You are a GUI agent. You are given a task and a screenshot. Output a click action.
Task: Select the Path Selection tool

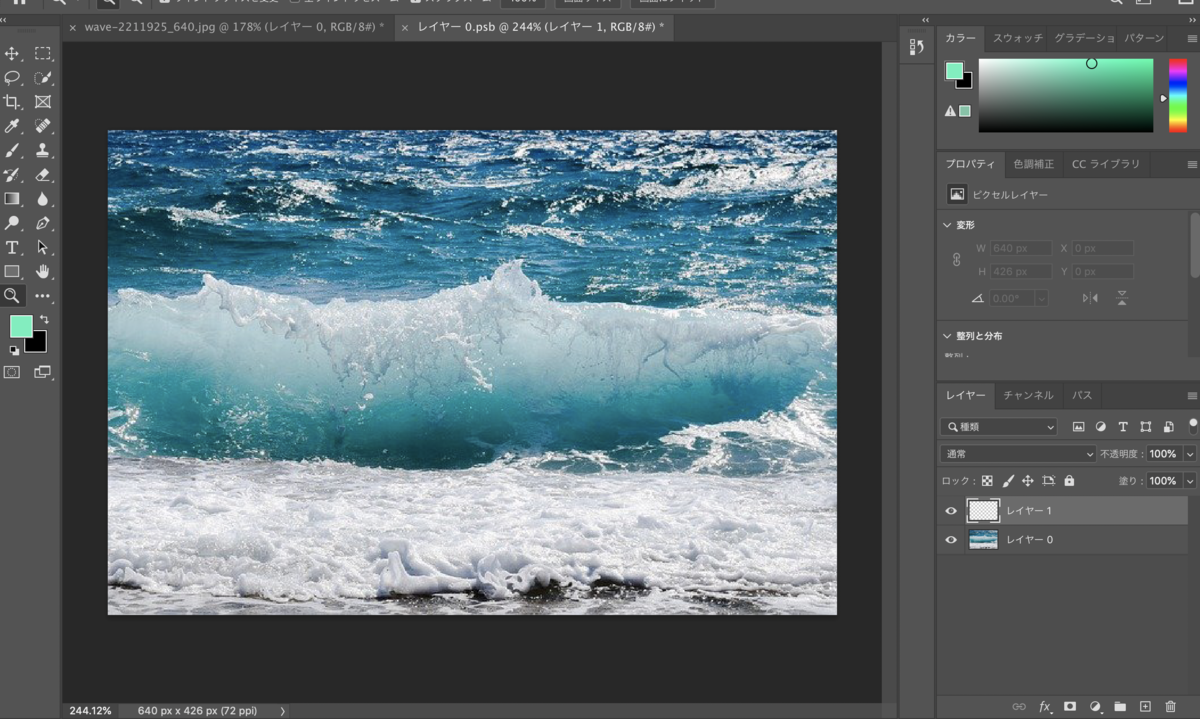(x=43, y=247)
